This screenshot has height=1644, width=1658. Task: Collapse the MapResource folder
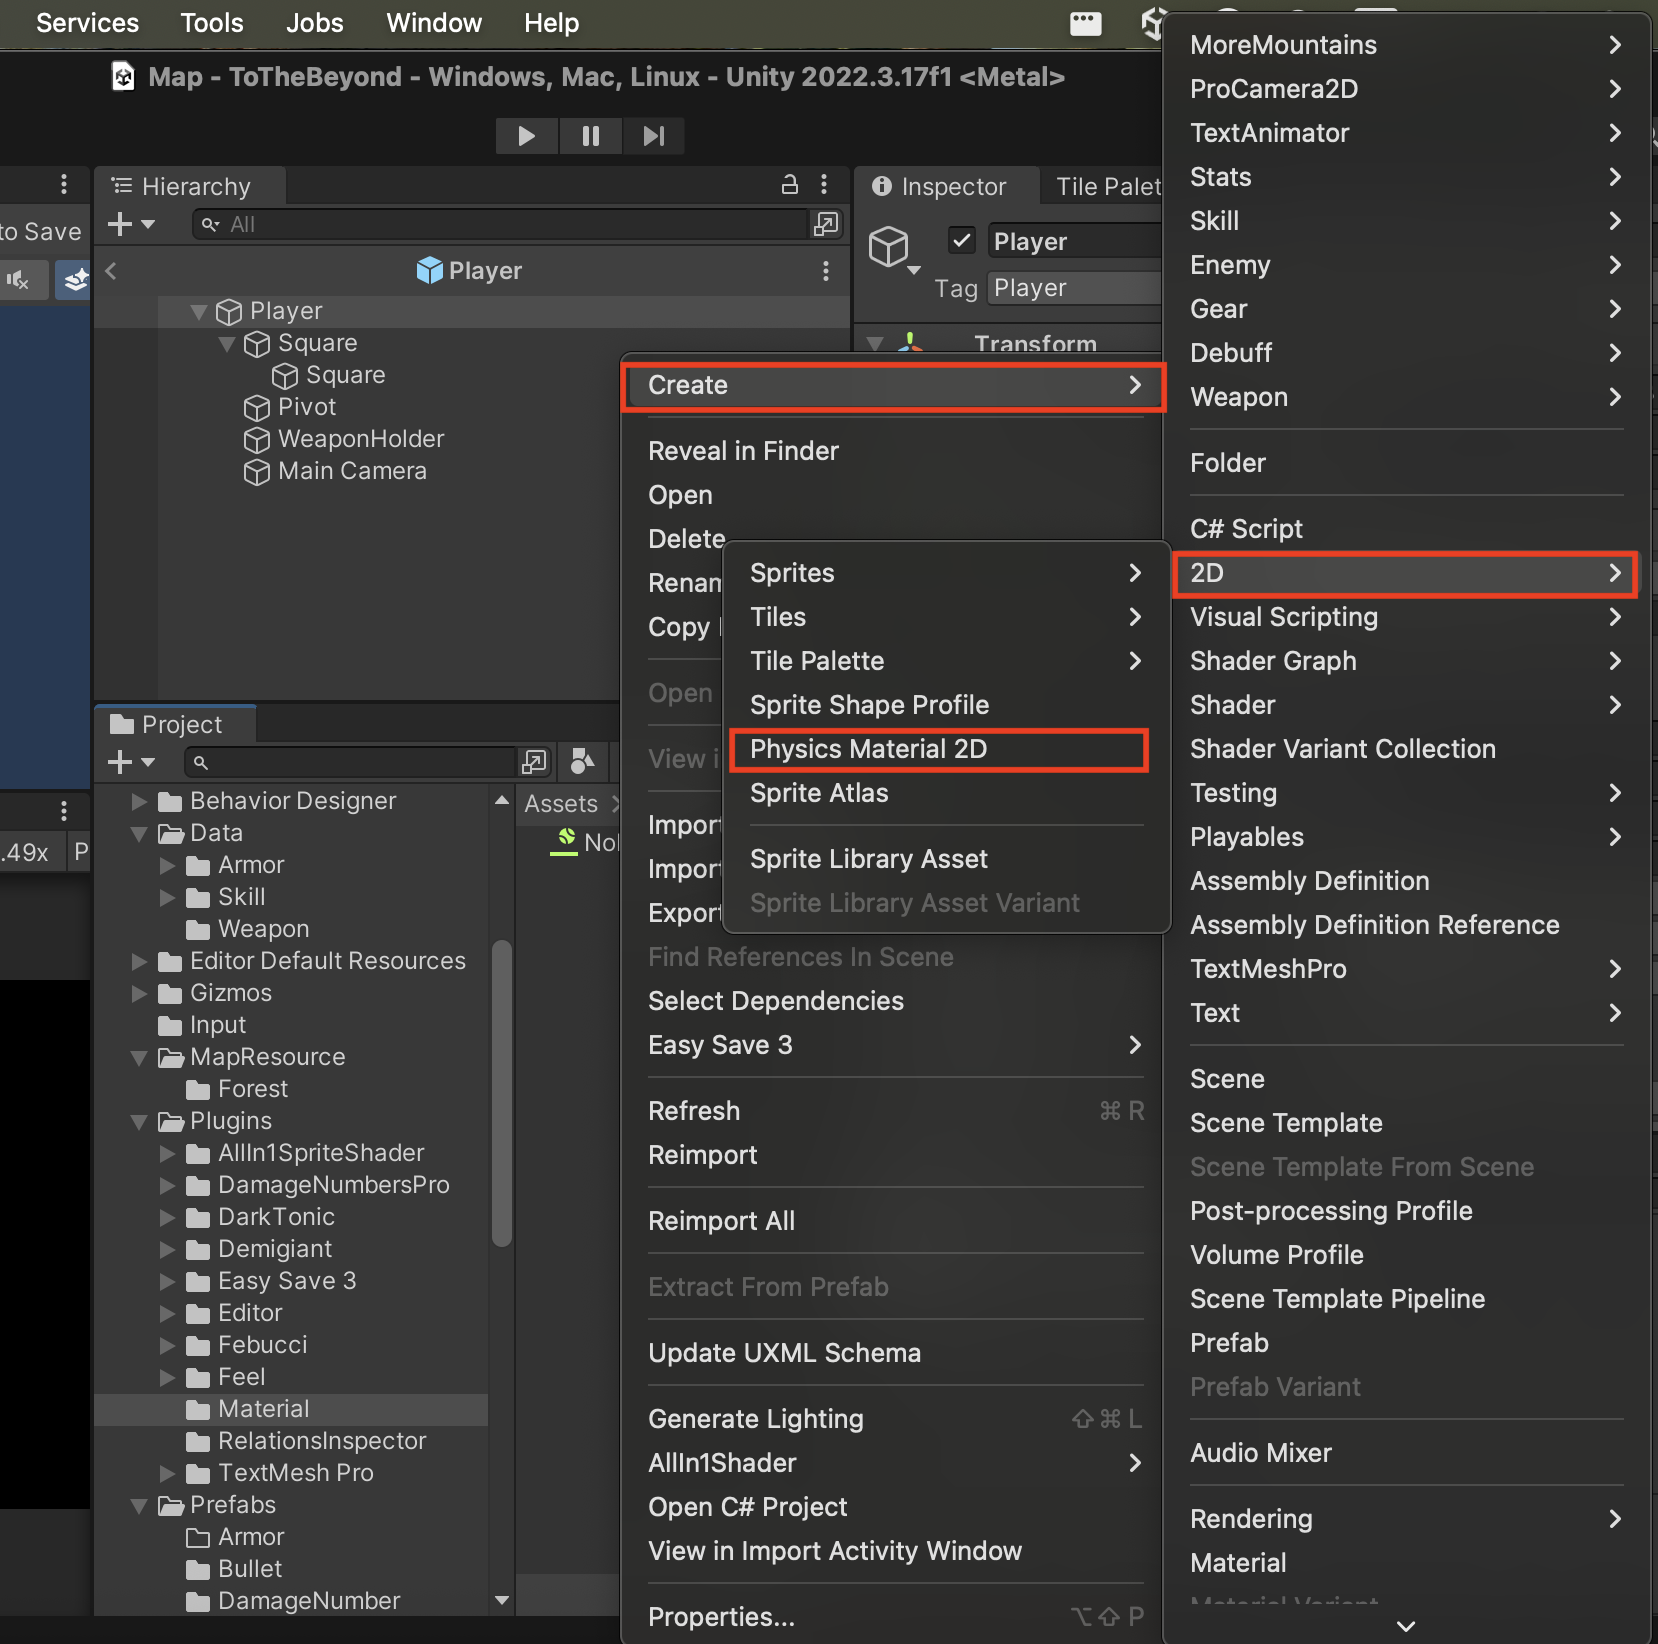click(139, 1057)
